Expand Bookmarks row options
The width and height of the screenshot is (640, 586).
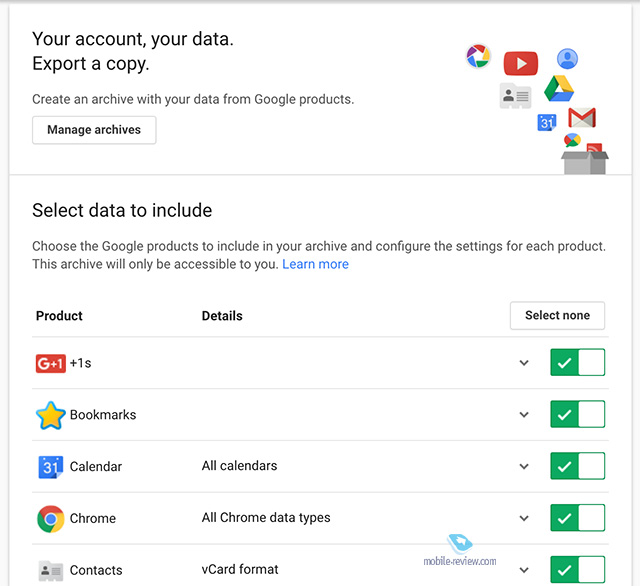[x=524, y=415]
